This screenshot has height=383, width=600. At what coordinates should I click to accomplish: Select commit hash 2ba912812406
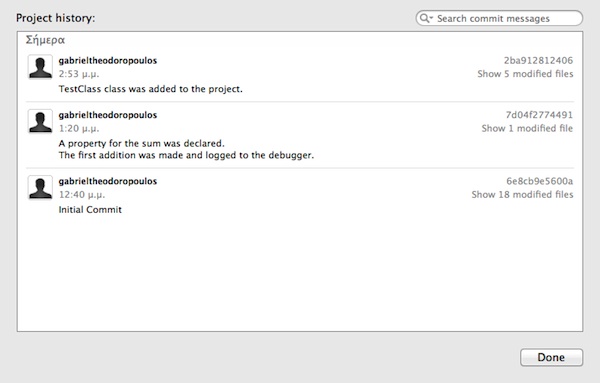(538, 60)
